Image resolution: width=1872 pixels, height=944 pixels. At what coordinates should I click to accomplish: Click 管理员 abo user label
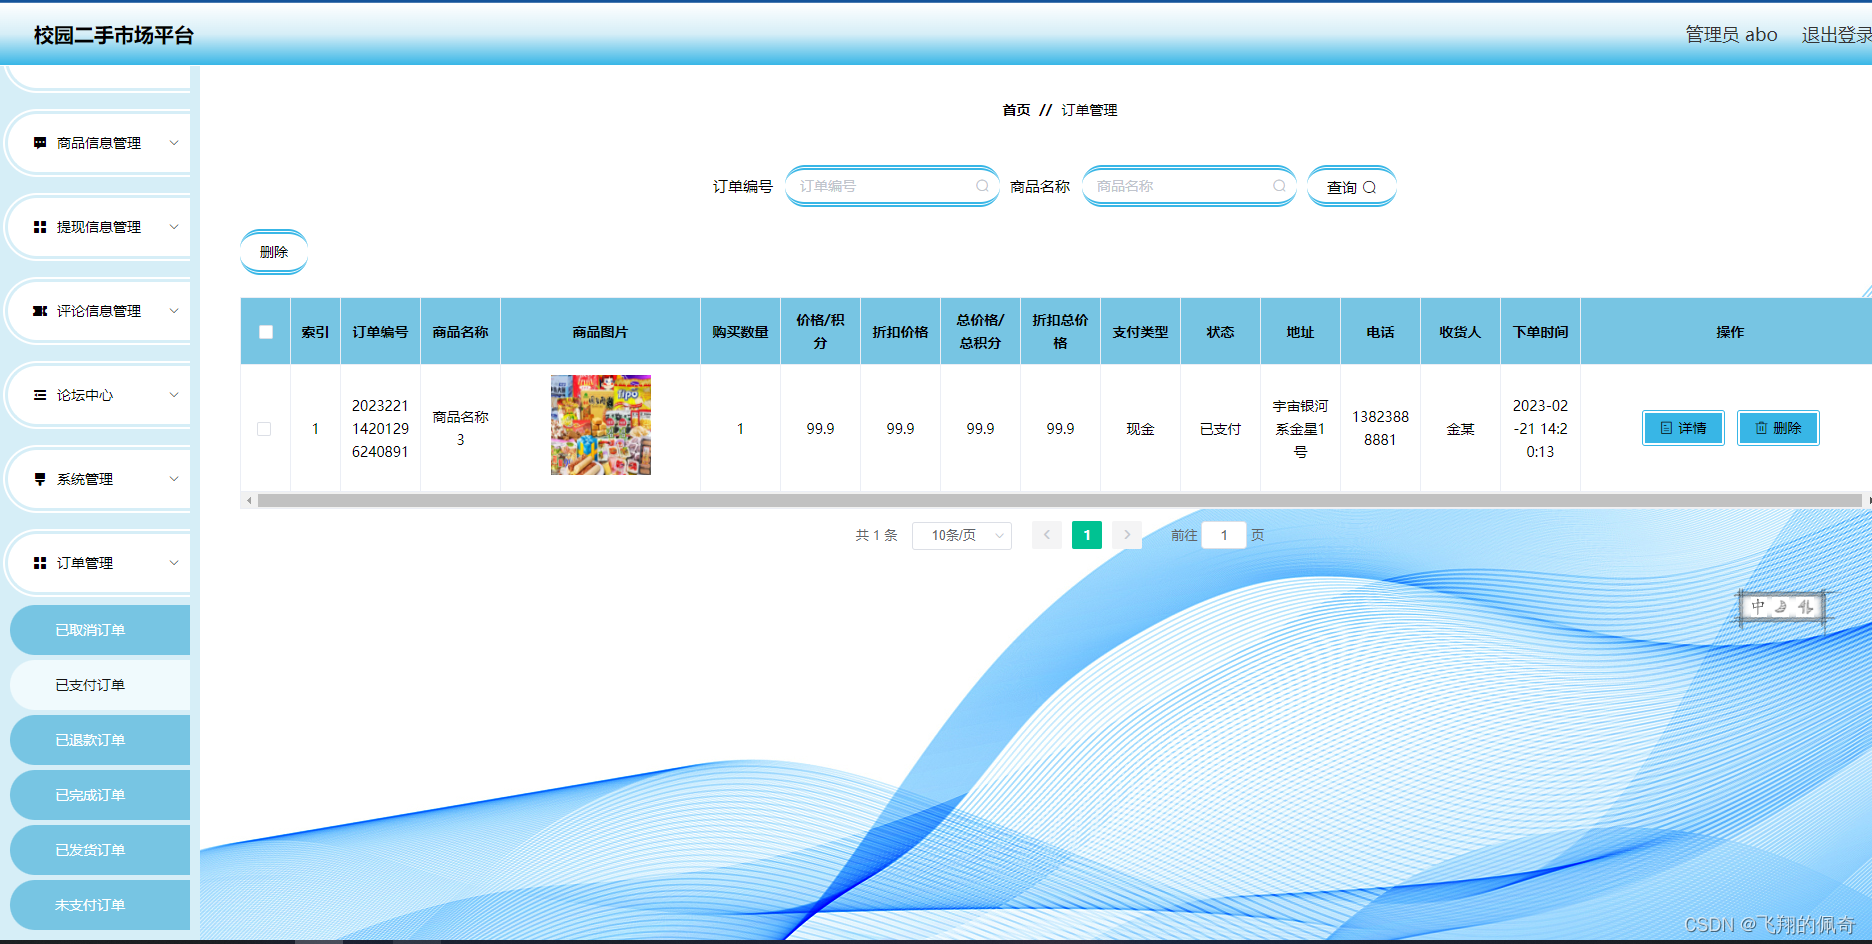pyautogui.click(x=1731, y=35)
